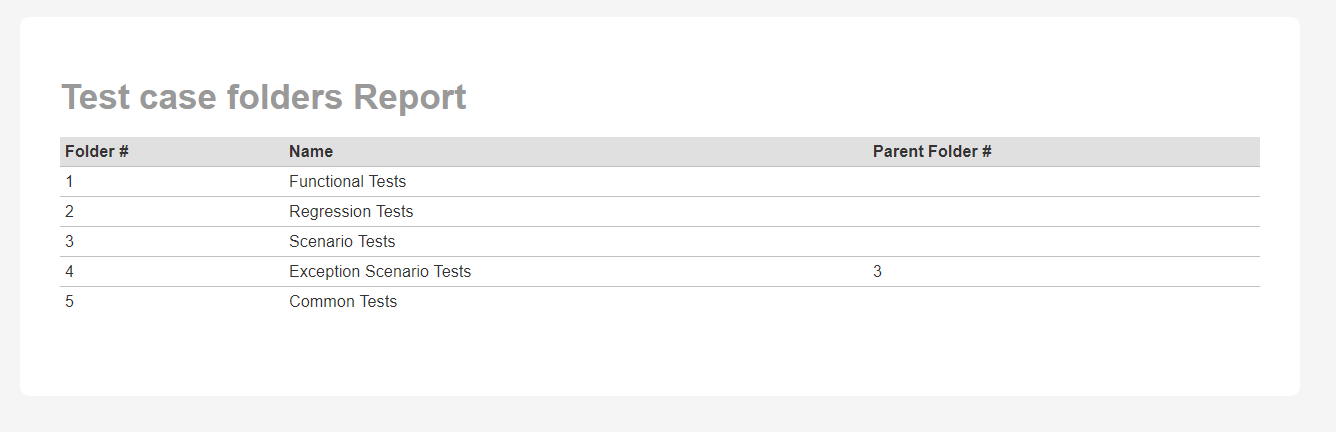This screenshot has width=1336, height=432.
Task: Click empty parent folder cell of Scenario Tests
Action: click(x=1060, y=242)
